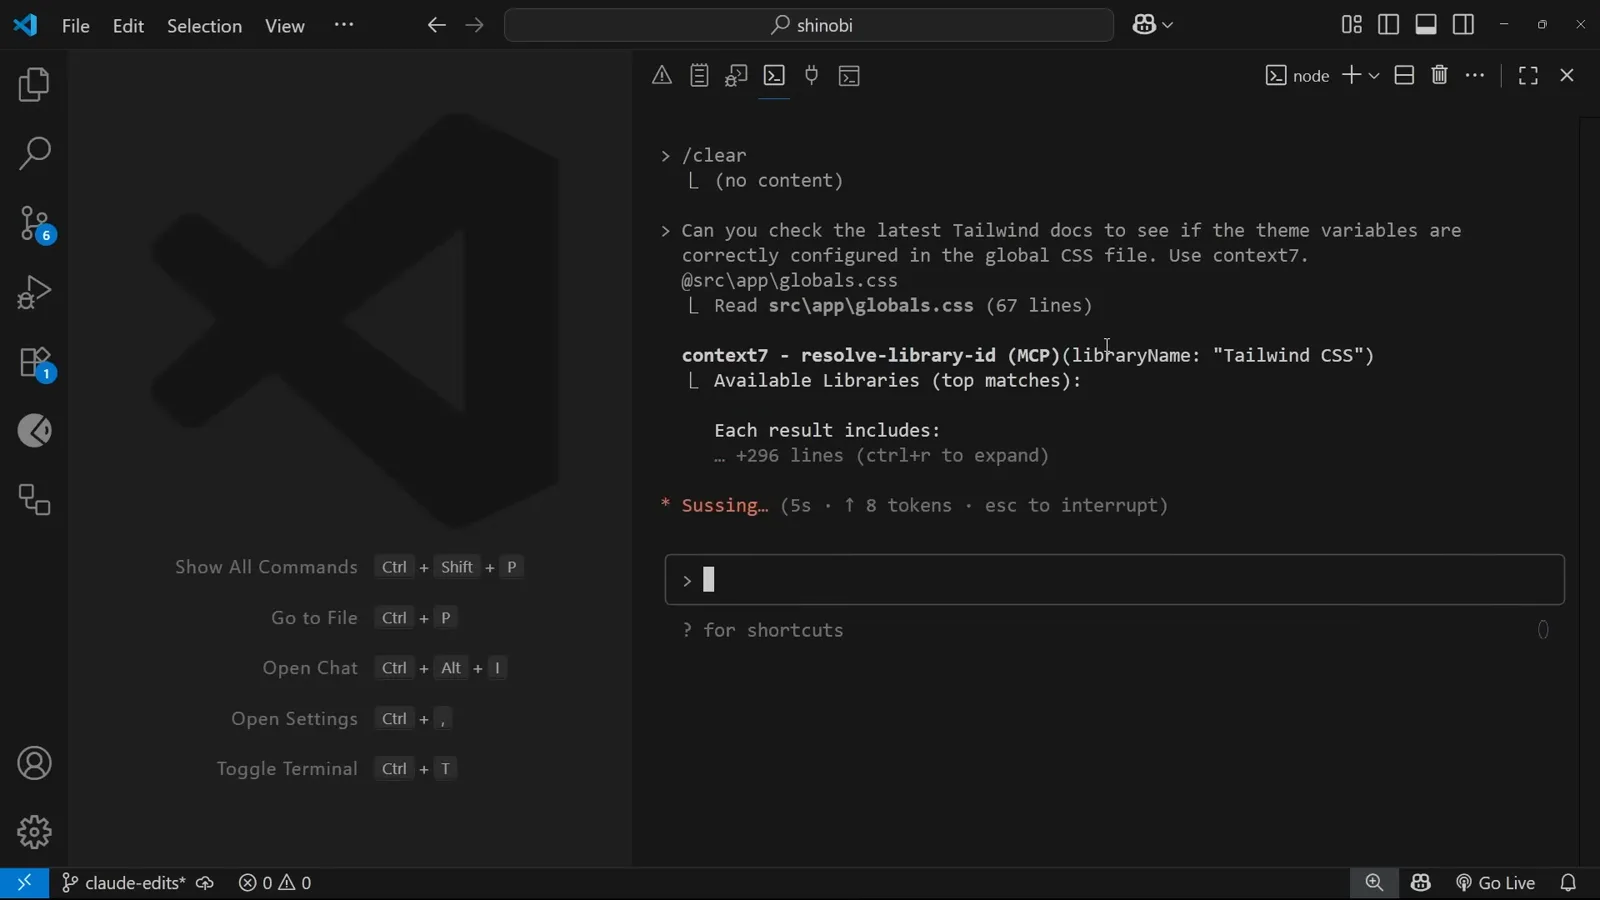Show the Problems panel via warning icon
This screenshot has height=900, width=1600.
point(662,76)
